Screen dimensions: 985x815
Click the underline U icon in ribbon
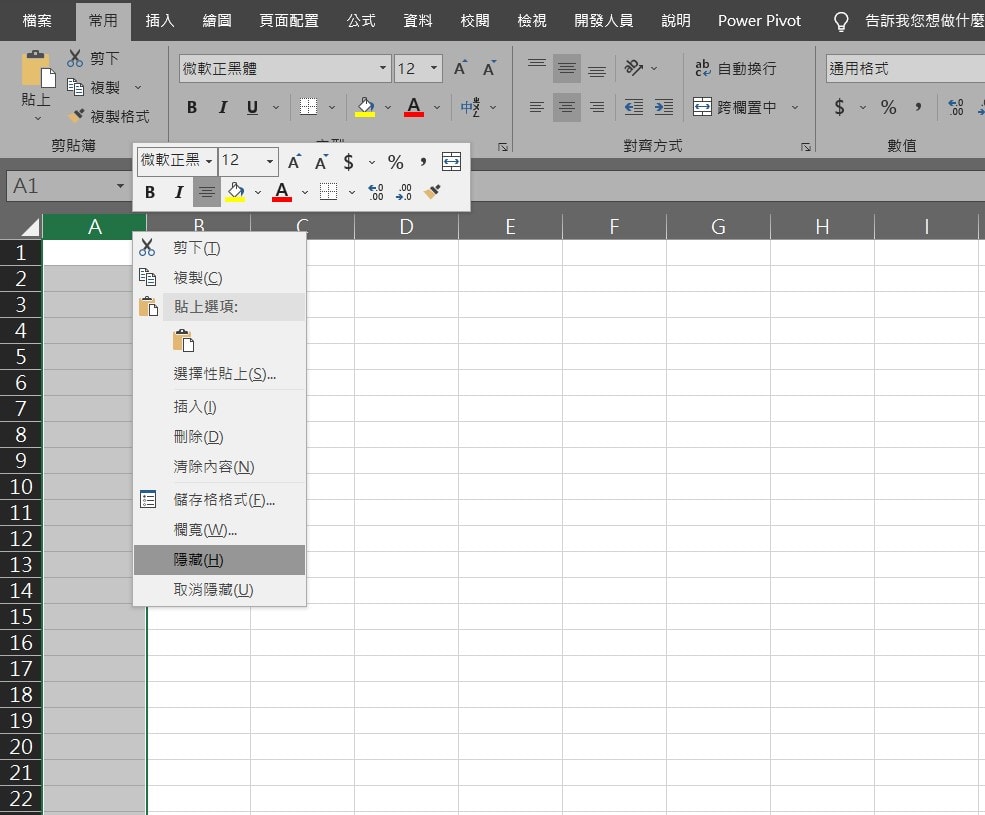pos(252,107)
